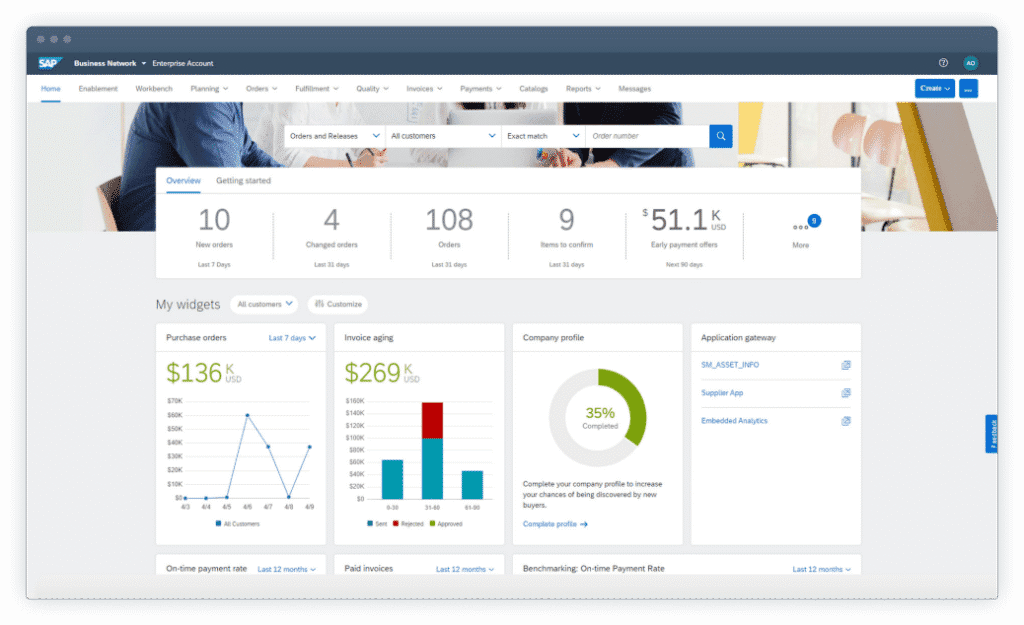The image size is (1024, 625).
Task: Open the All customers widget filter
Action: (x=266, y=304)
